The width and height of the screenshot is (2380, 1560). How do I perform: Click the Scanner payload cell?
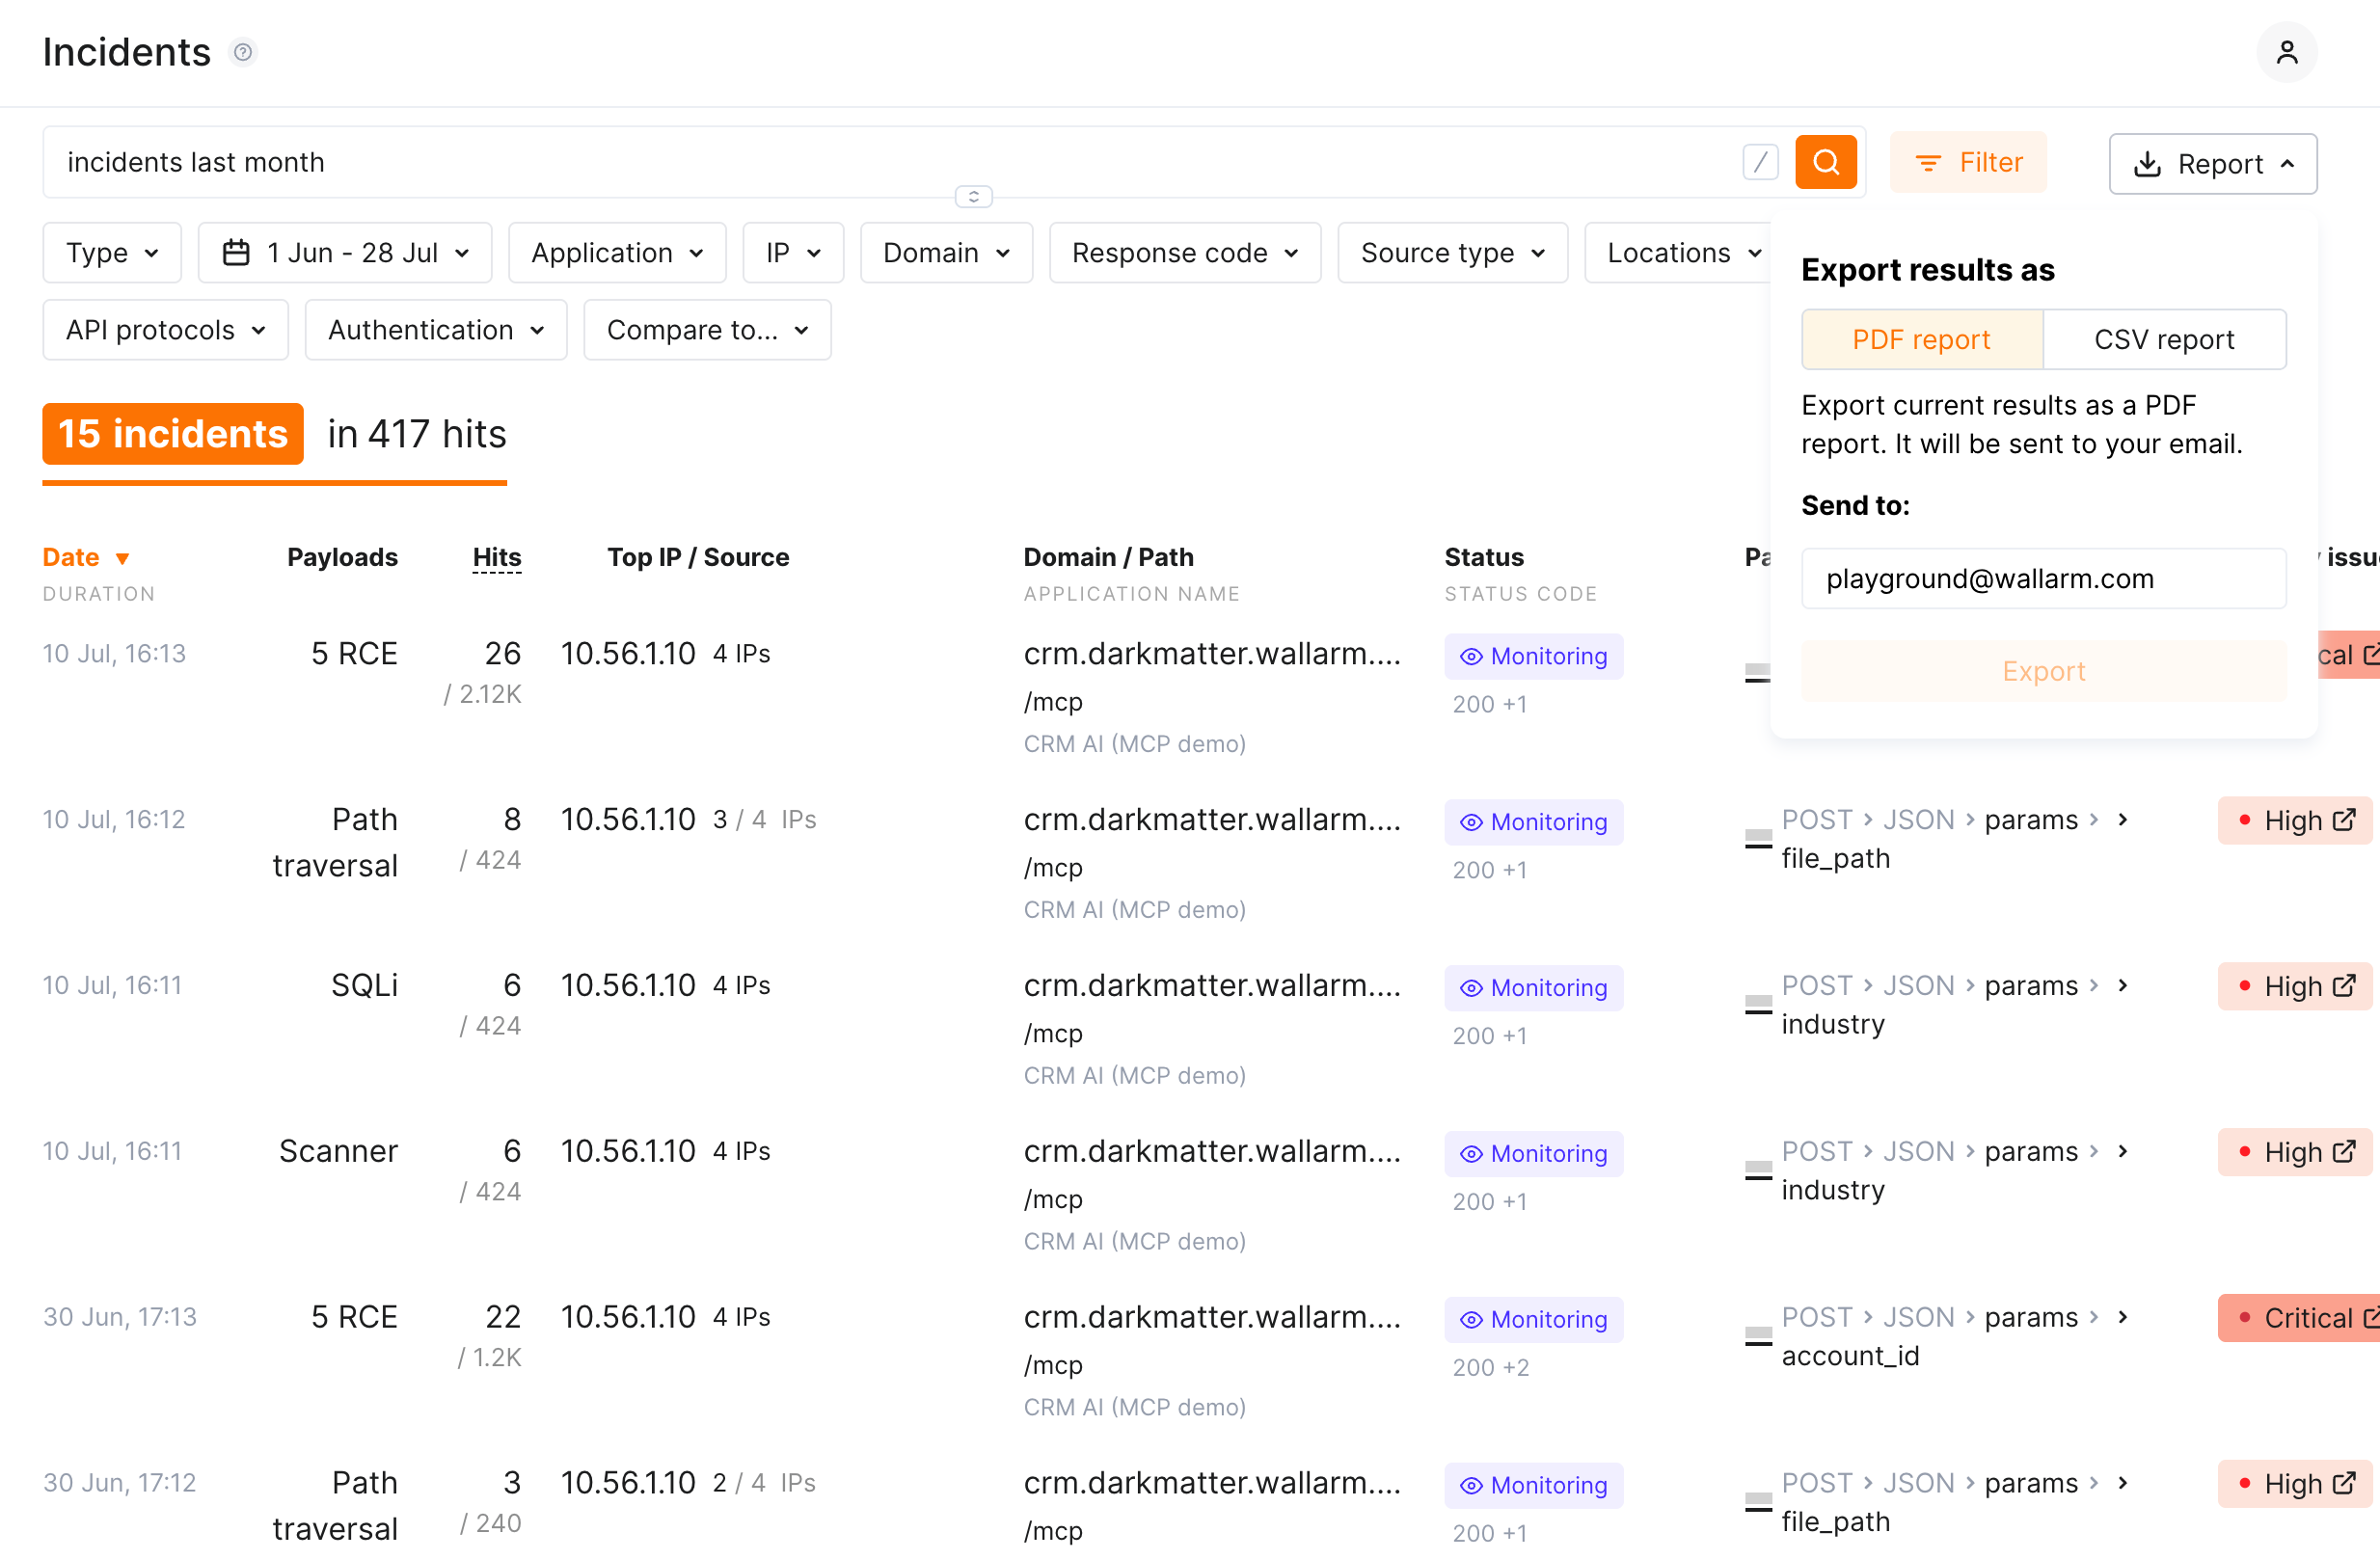click(338, 1152)
